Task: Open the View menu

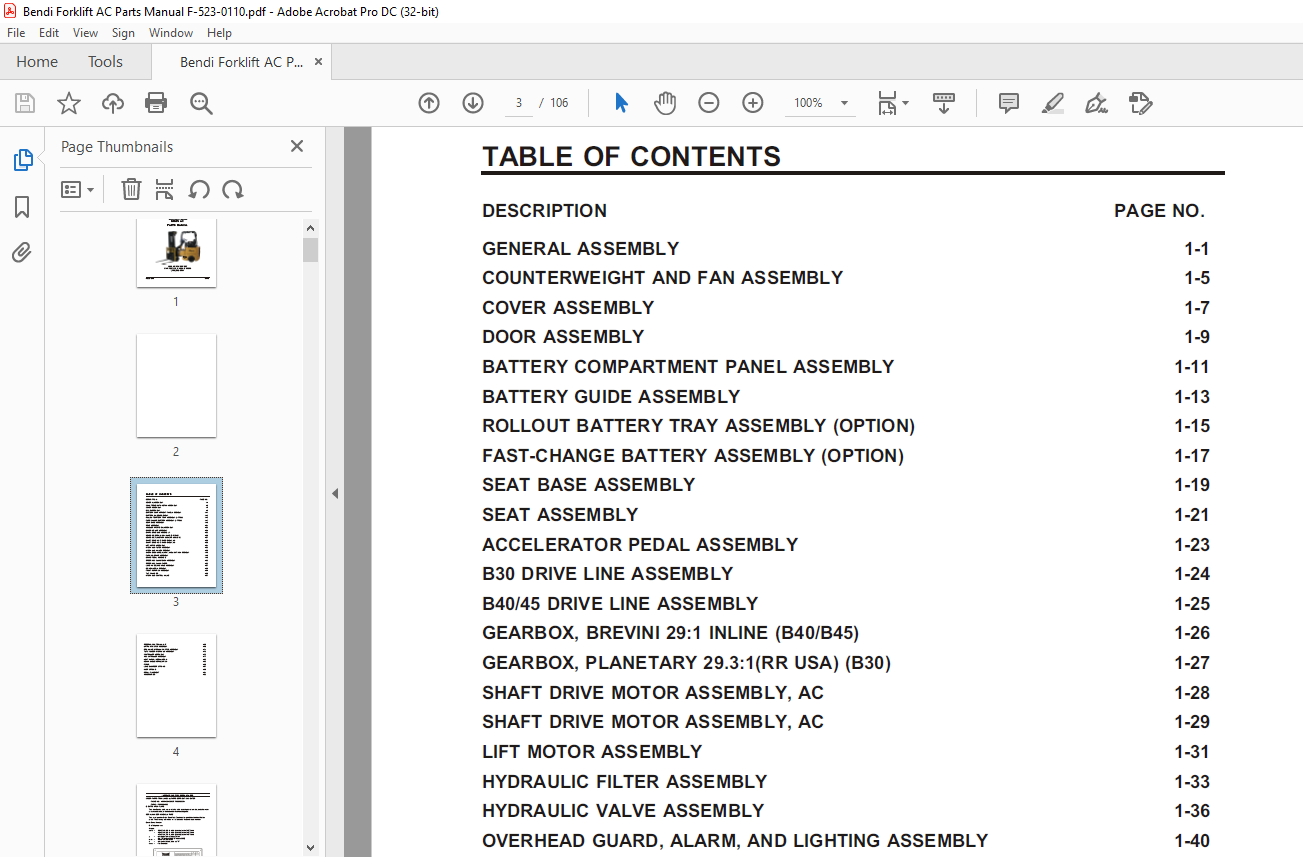Action: 86,33
